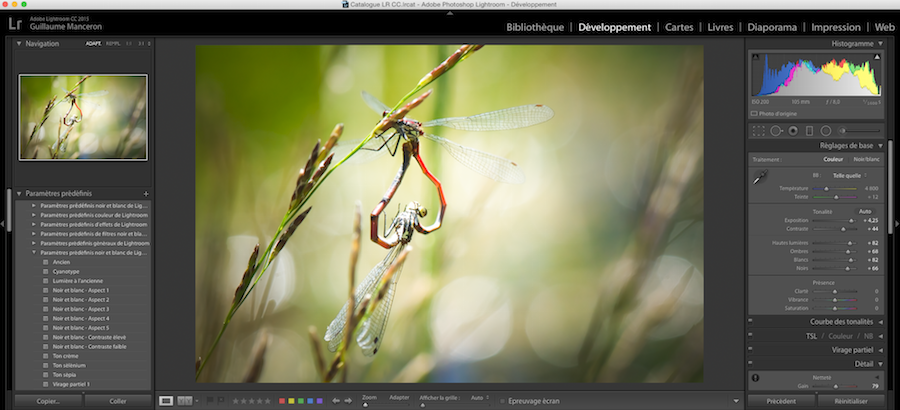Toggle highlight clipping indicator in histogram
The height and width of the screenshot is (410, 900).
(876, 56)
